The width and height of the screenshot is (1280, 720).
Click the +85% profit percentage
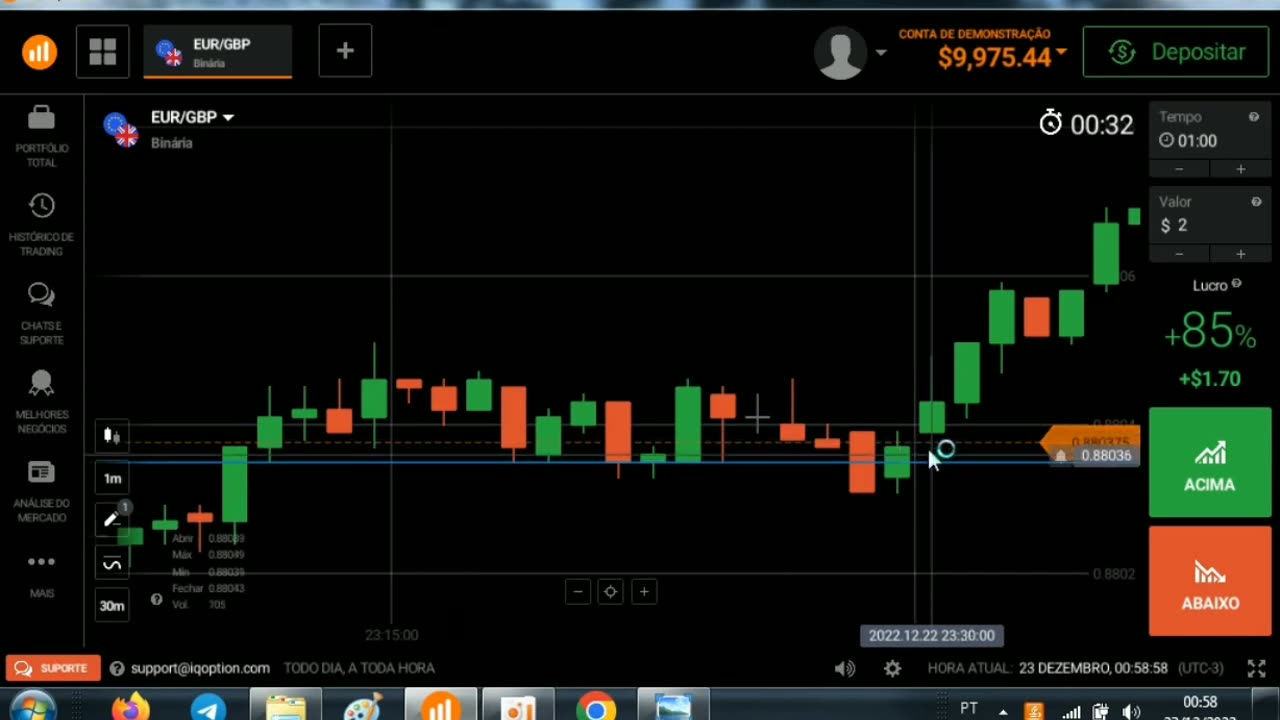pos(1209,333)
